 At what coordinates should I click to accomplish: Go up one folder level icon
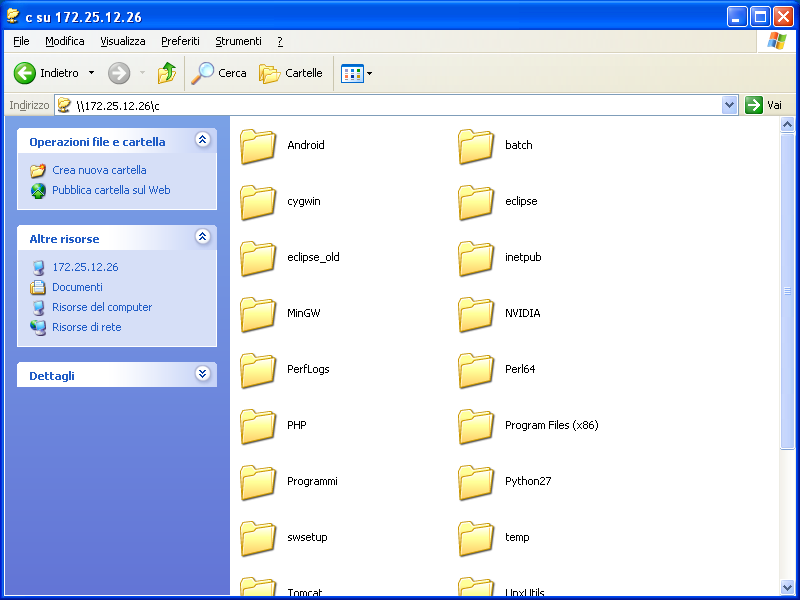tap(166, 73)
